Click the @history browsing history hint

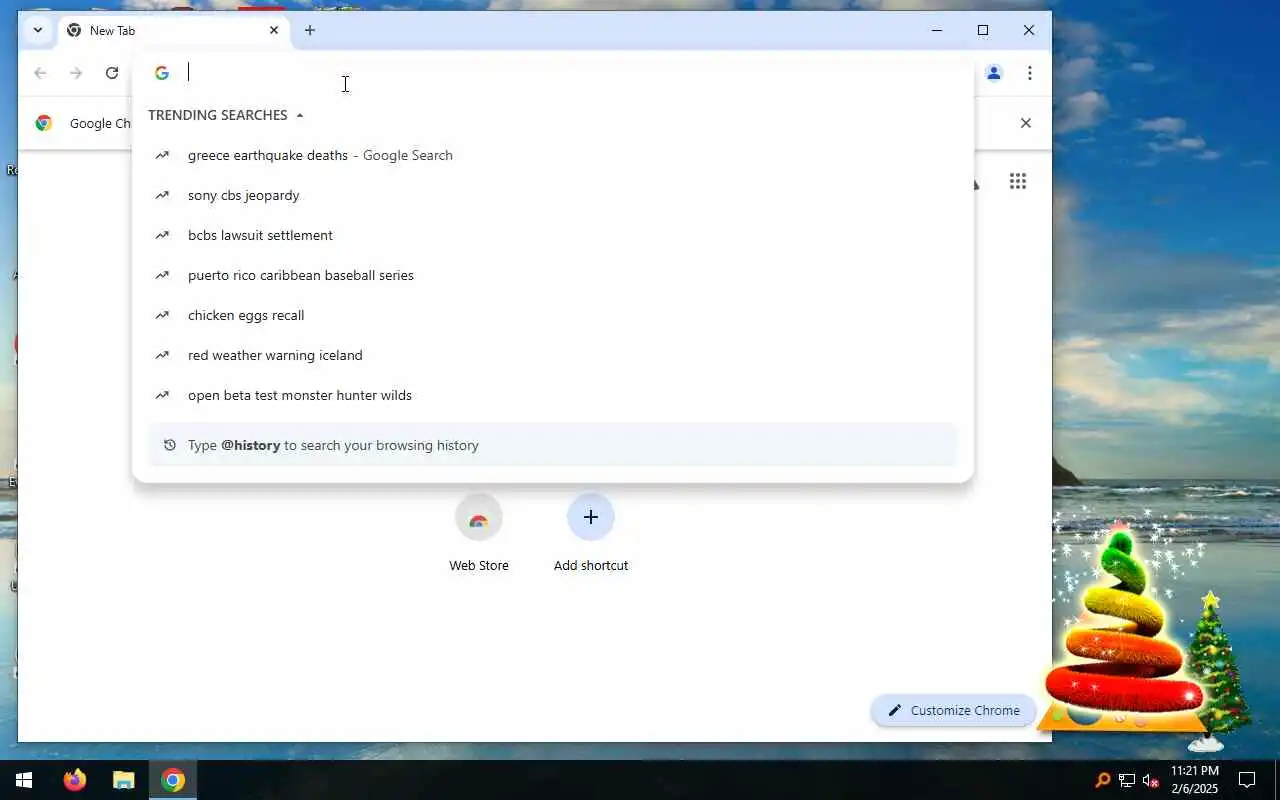pos(553,445)
